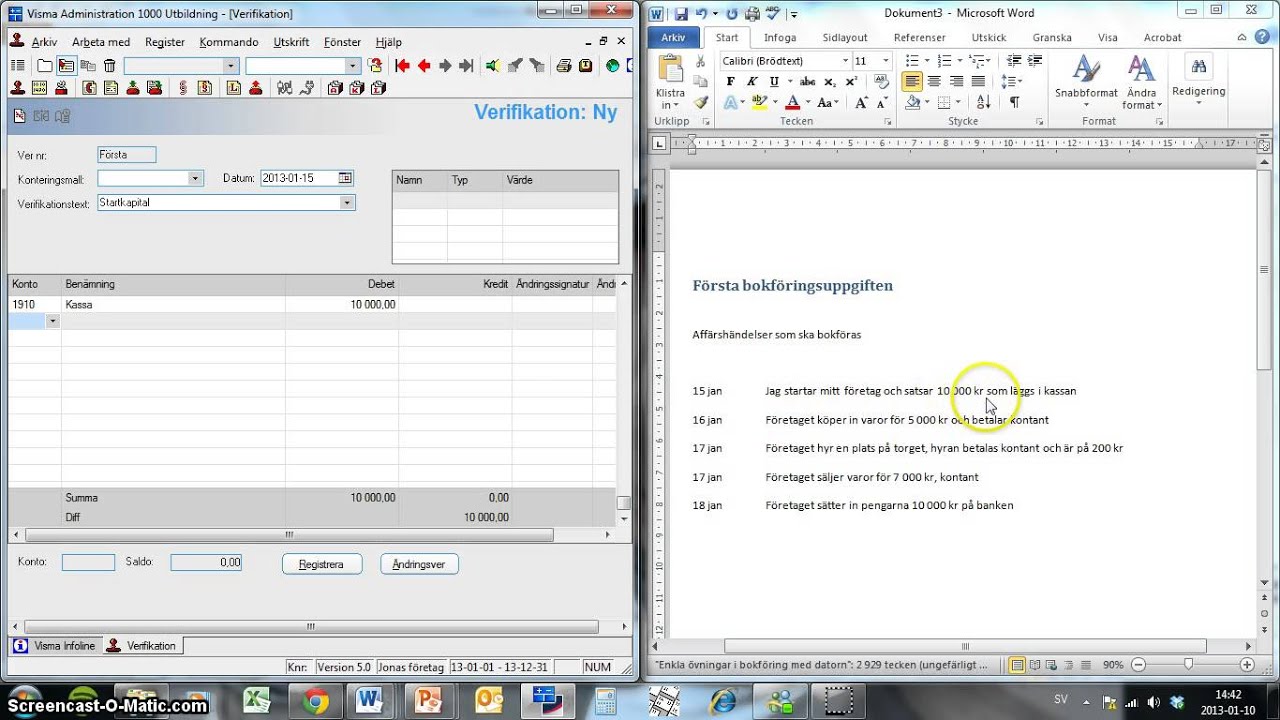Apply bold formatting in Word
The width and height of the screenshot is (1280, 720).
730,82
